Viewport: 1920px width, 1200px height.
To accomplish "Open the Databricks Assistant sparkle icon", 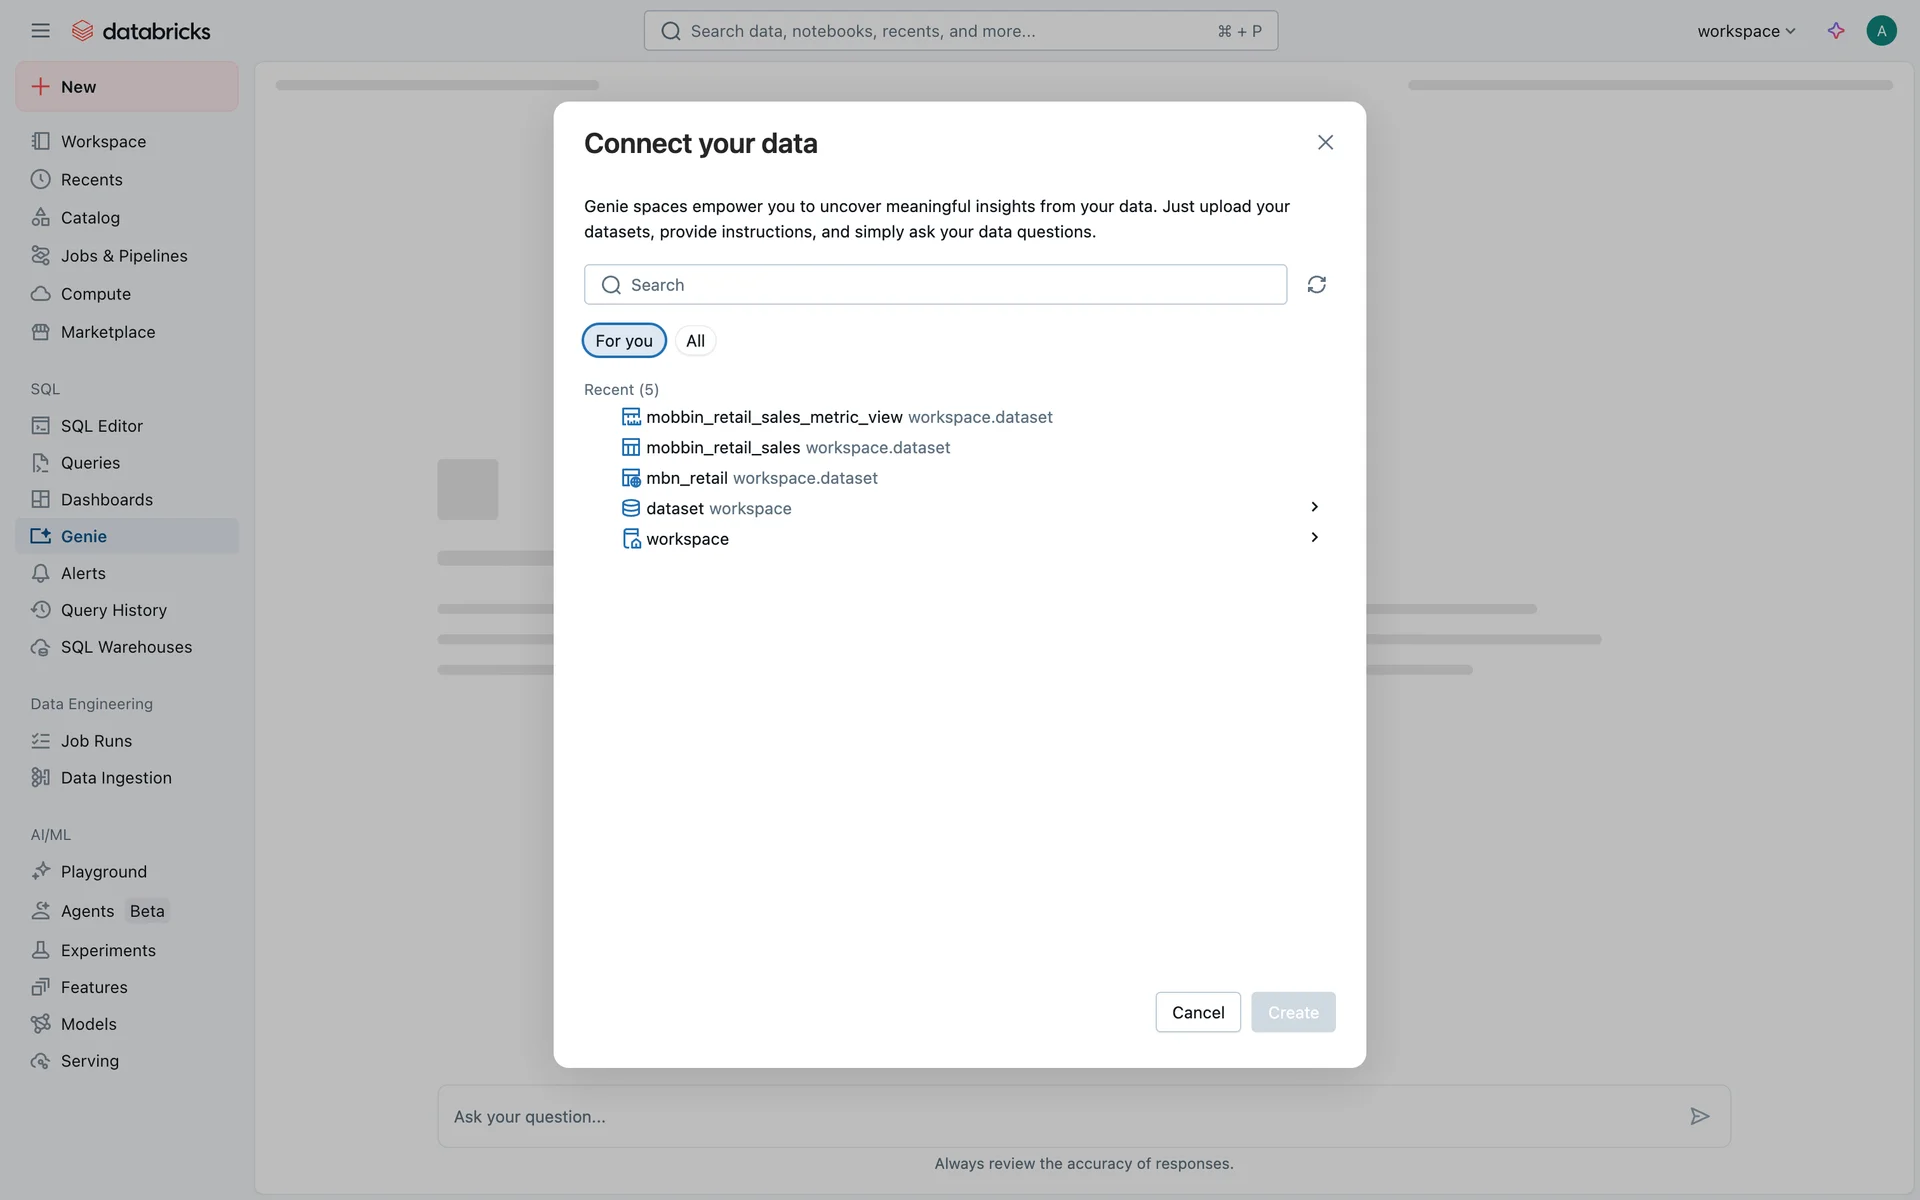I will pyautogui.click(x=1835, y=31).
